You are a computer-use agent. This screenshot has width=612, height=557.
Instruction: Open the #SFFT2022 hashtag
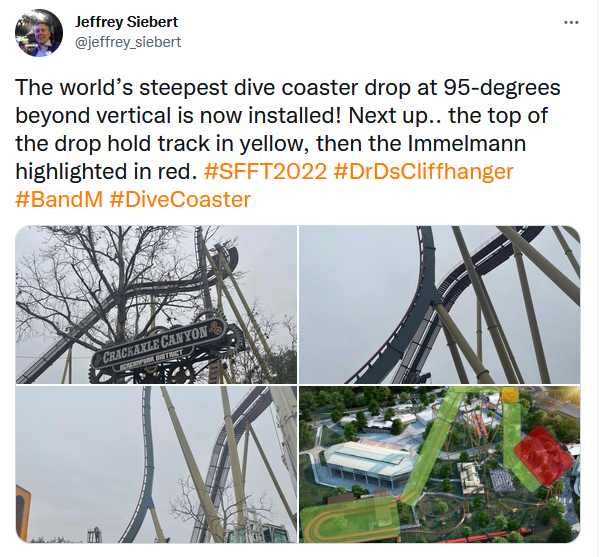coord(265,171)
